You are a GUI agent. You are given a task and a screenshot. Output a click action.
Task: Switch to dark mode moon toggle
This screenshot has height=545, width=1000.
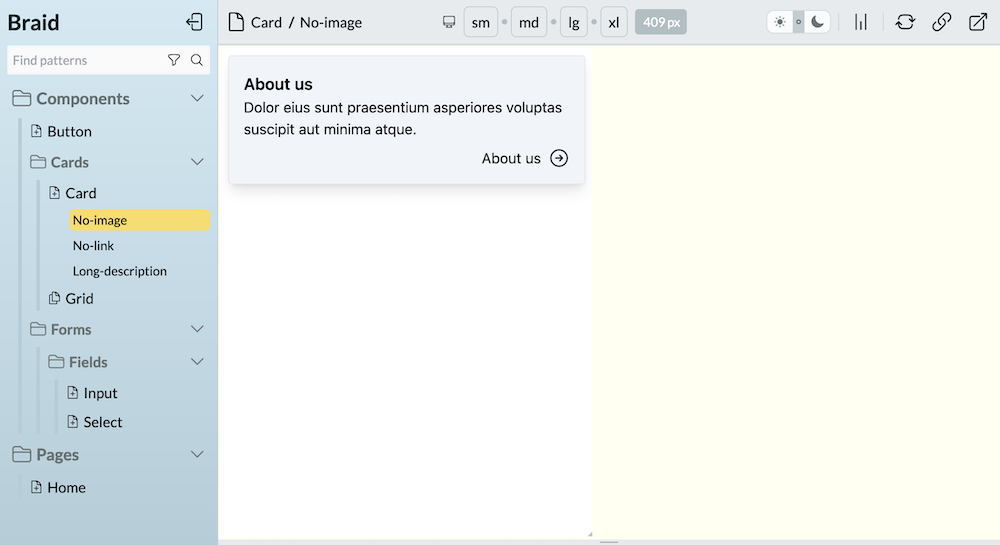817,22
